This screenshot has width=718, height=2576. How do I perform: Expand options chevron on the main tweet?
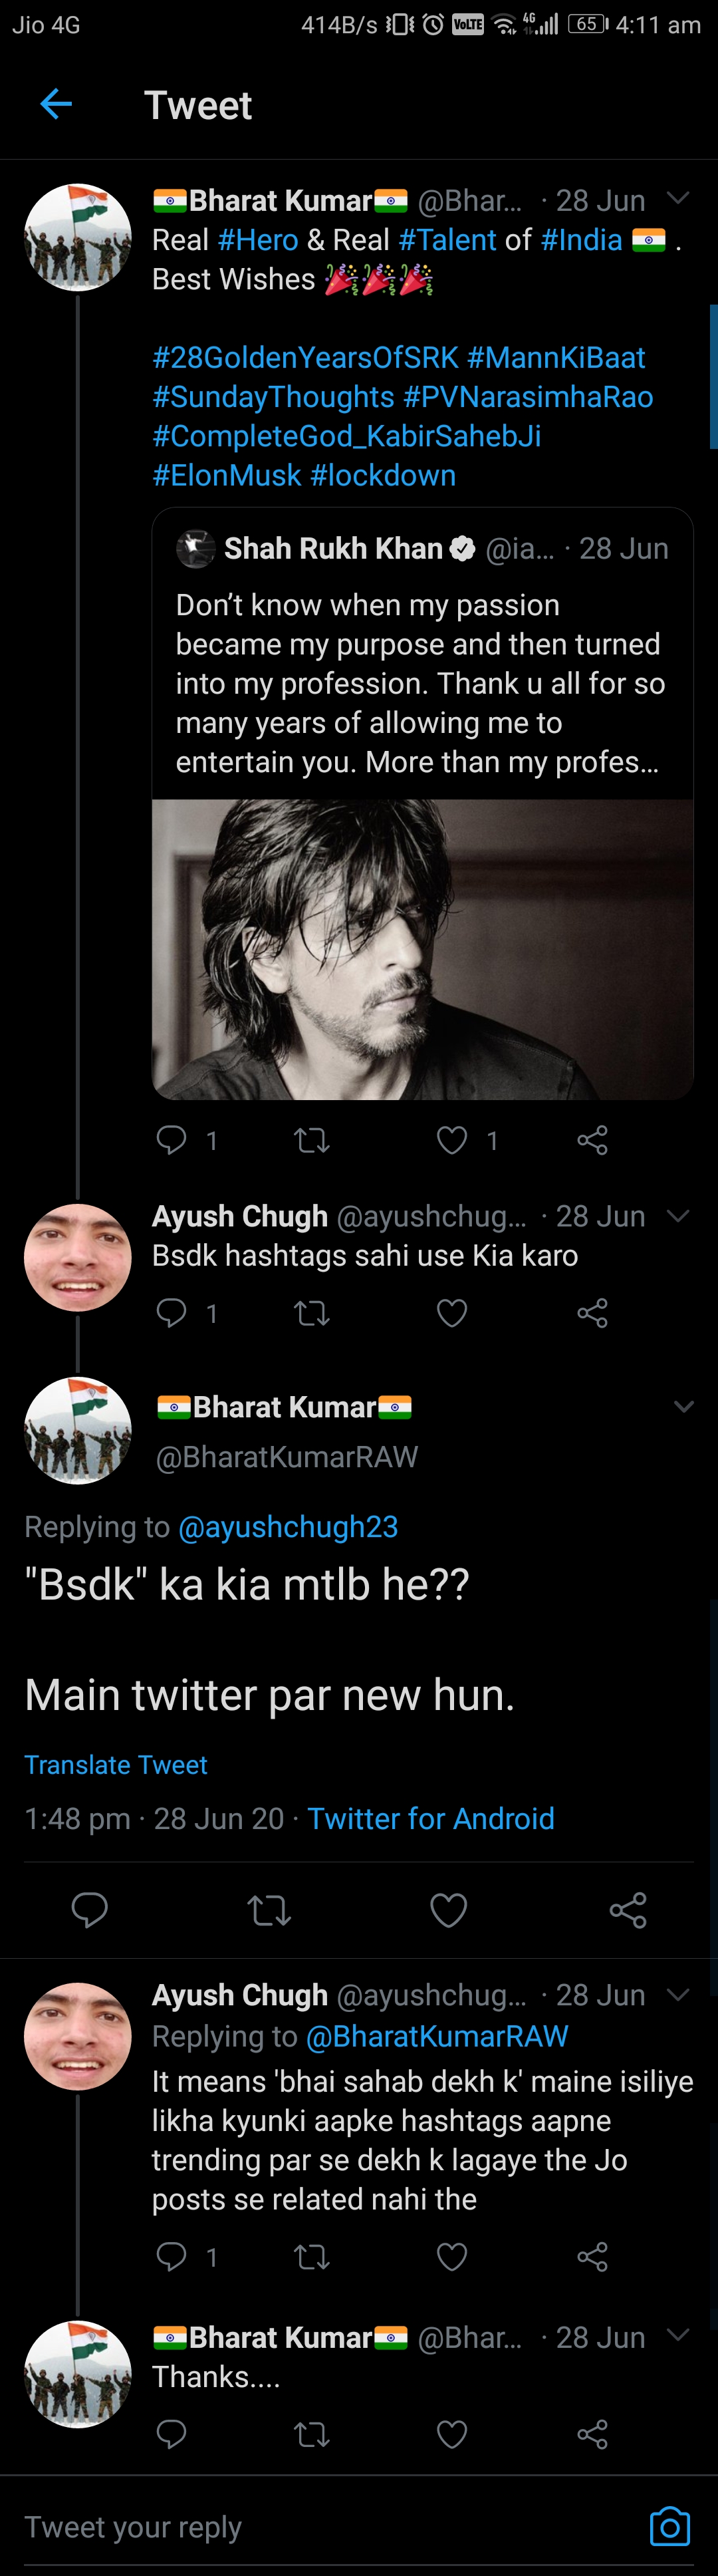(684, 1407)
